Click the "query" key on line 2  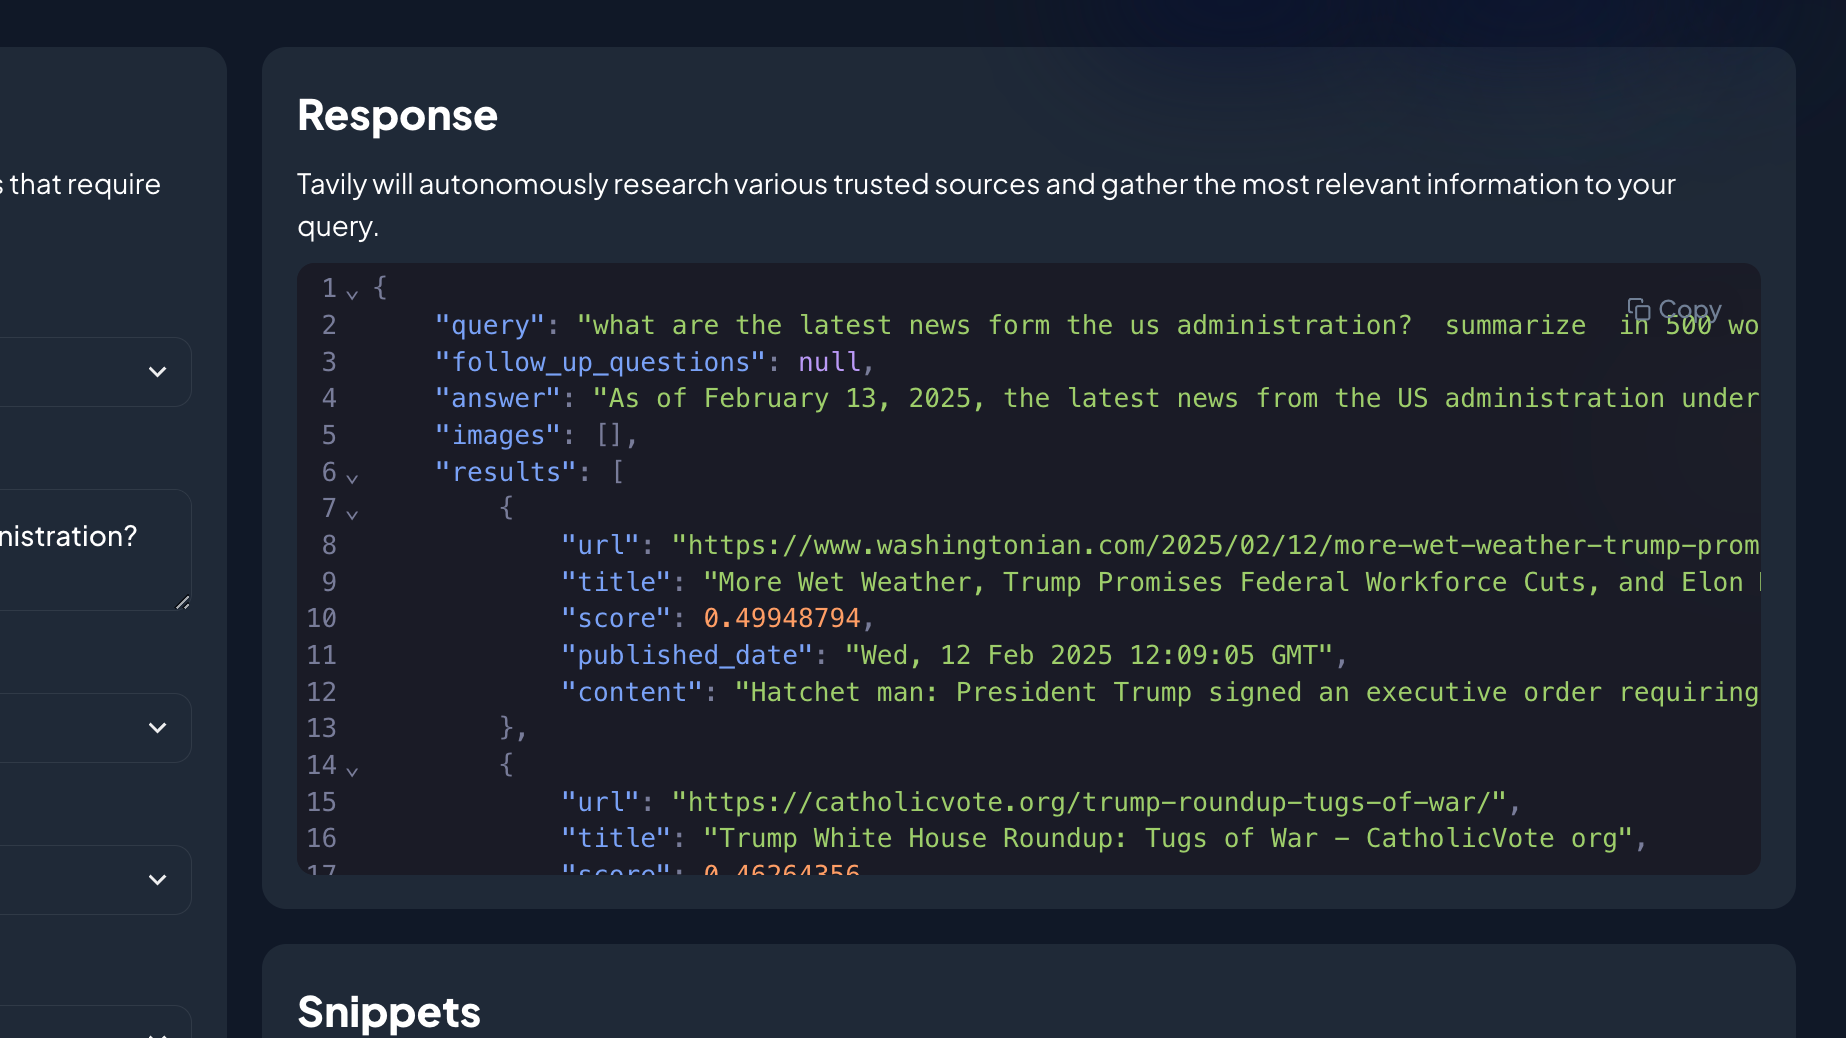tap(490, 325)
